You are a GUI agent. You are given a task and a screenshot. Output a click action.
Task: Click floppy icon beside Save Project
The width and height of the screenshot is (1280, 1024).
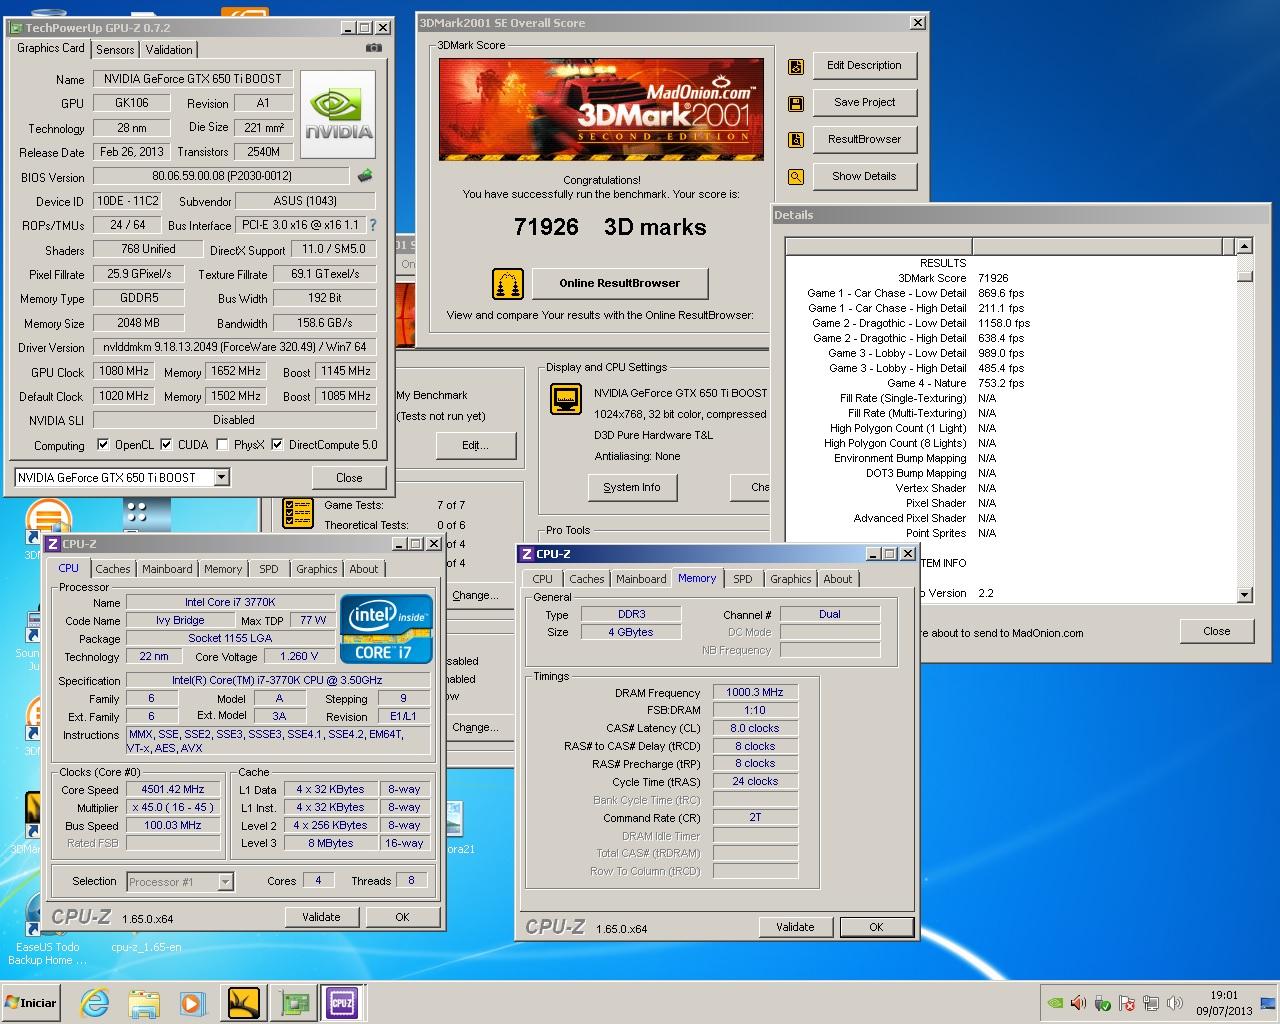tap(796, 103)
